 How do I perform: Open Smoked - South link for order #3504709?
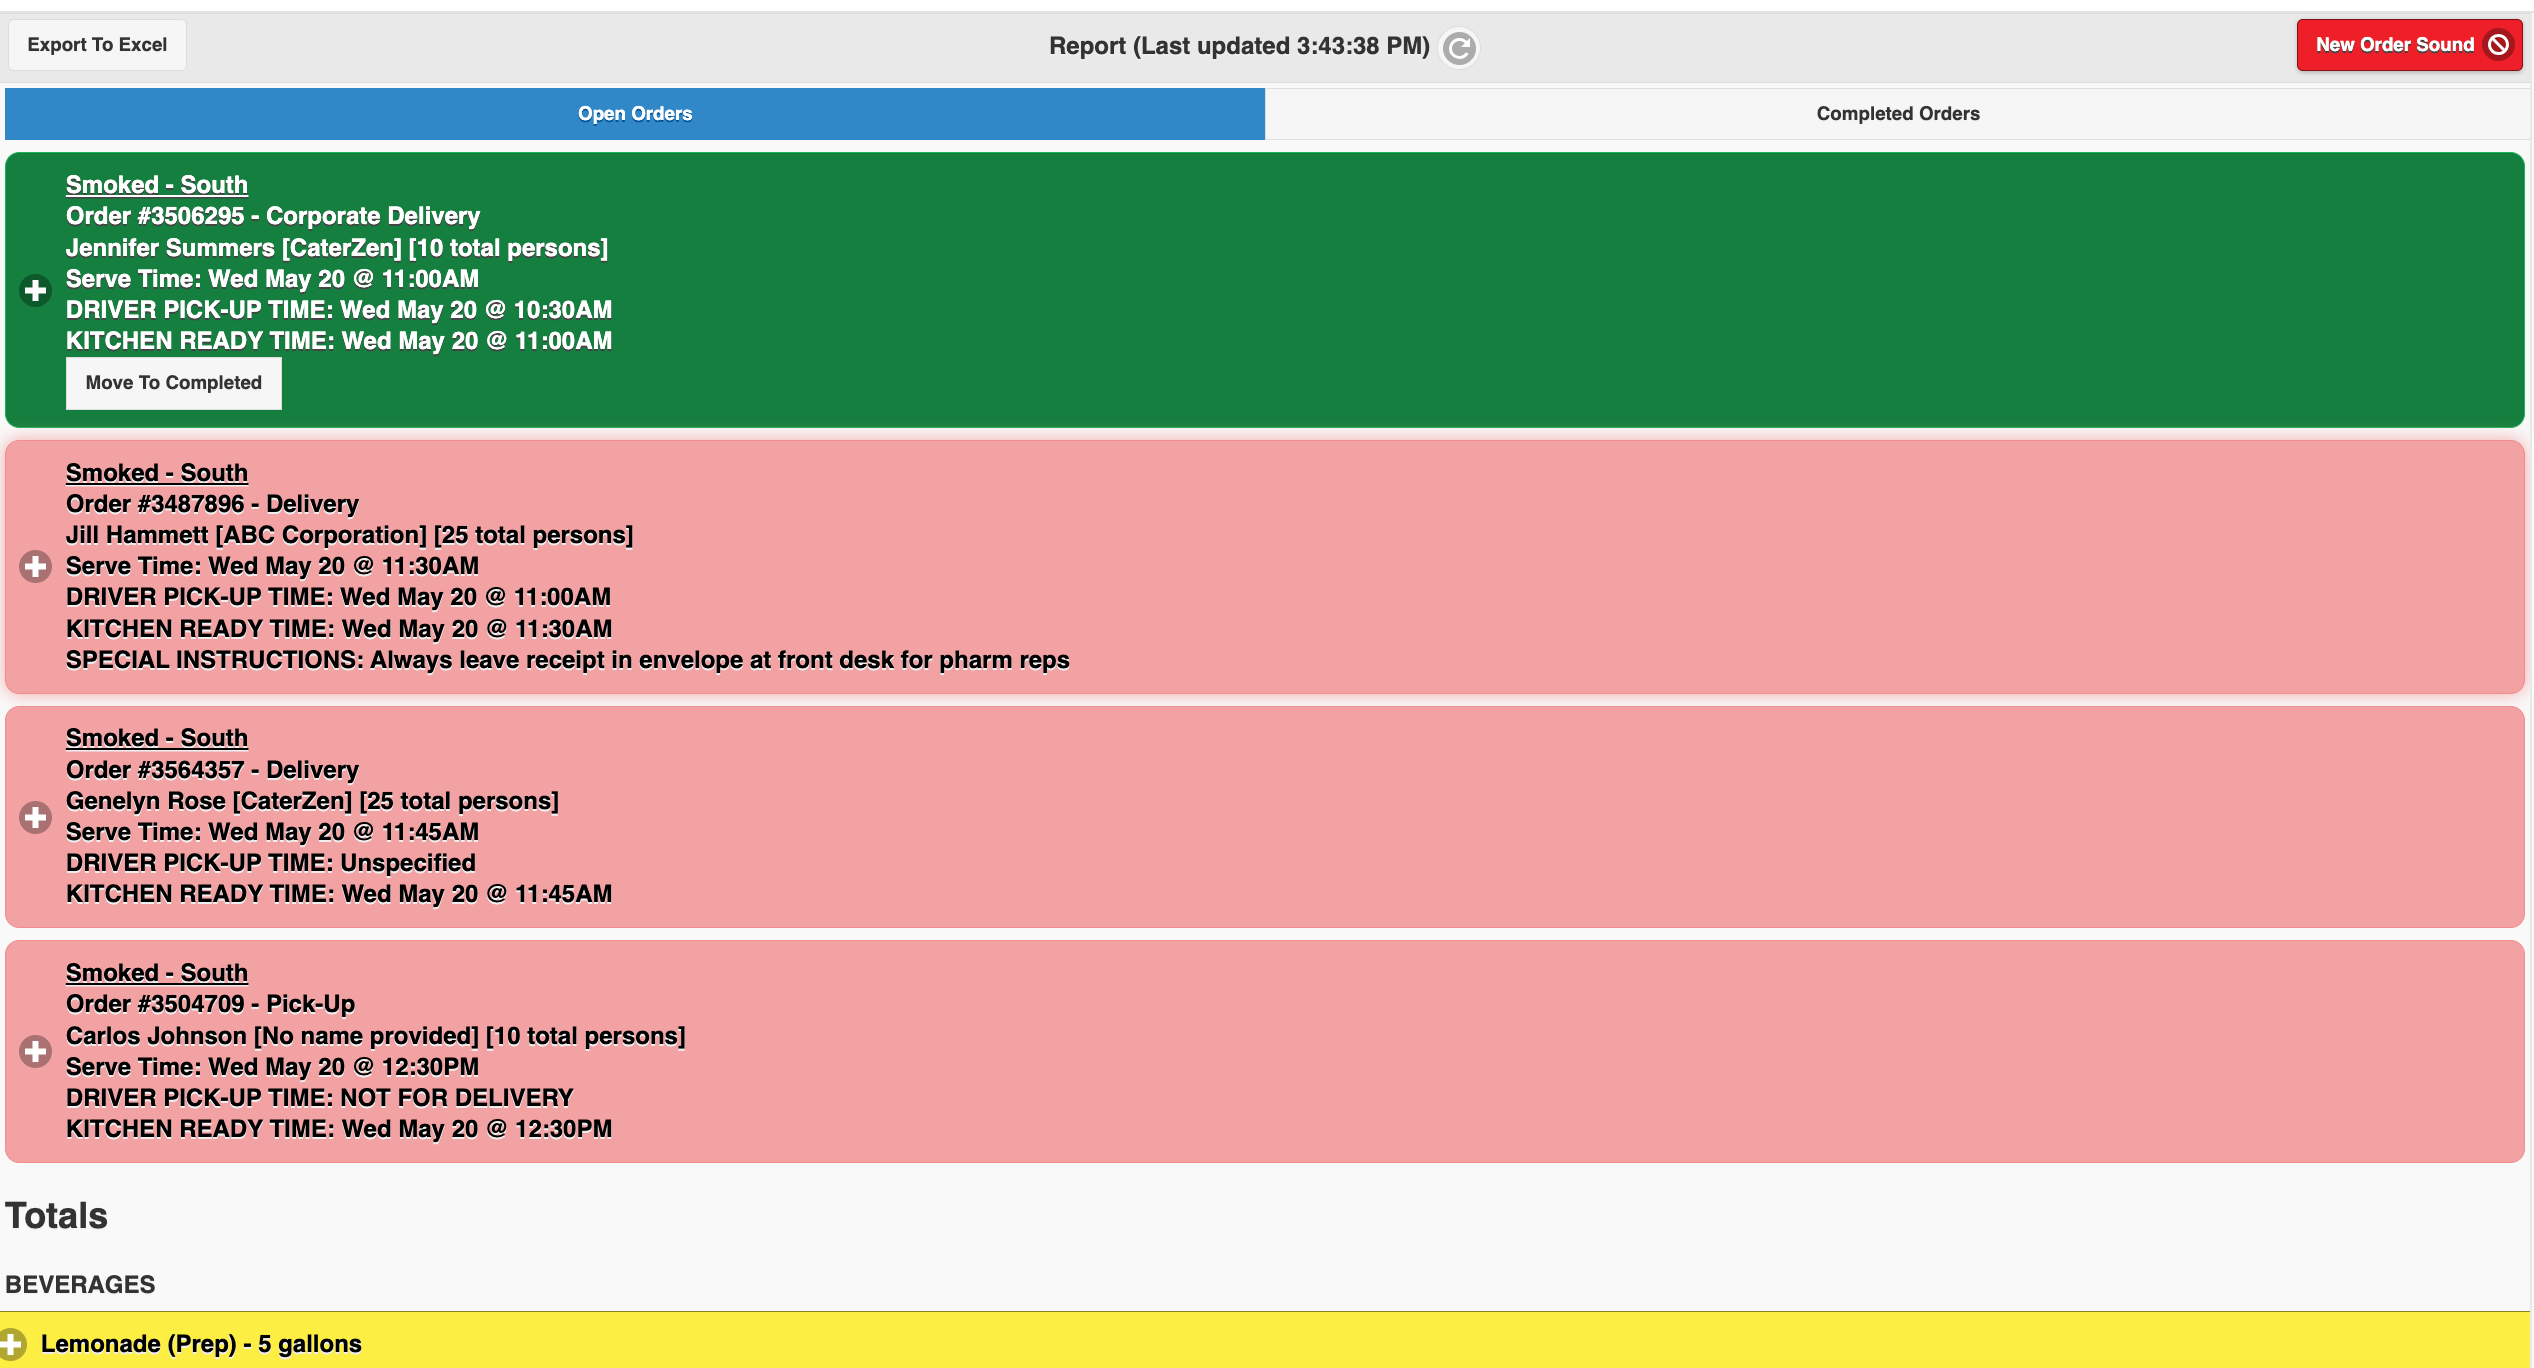pyautogui.click(x=157, y=973)
